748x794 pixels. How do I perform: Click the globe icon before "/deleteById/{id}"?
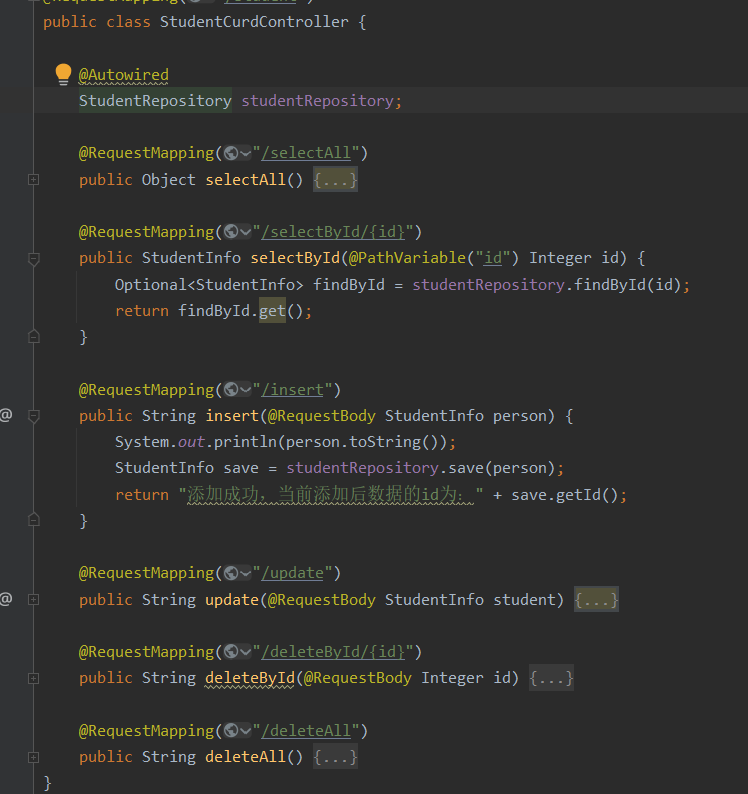(231, 652)
